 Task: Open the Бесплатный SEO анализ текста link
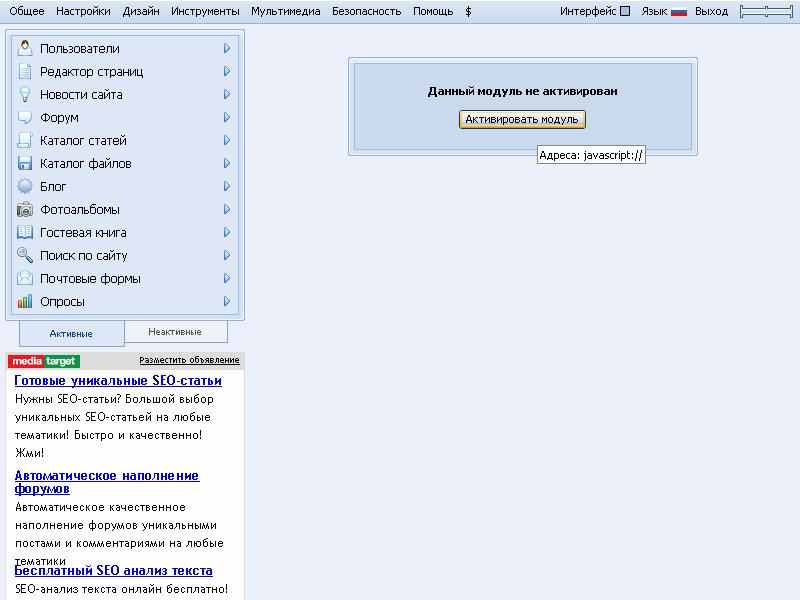(x=113, y=570)
